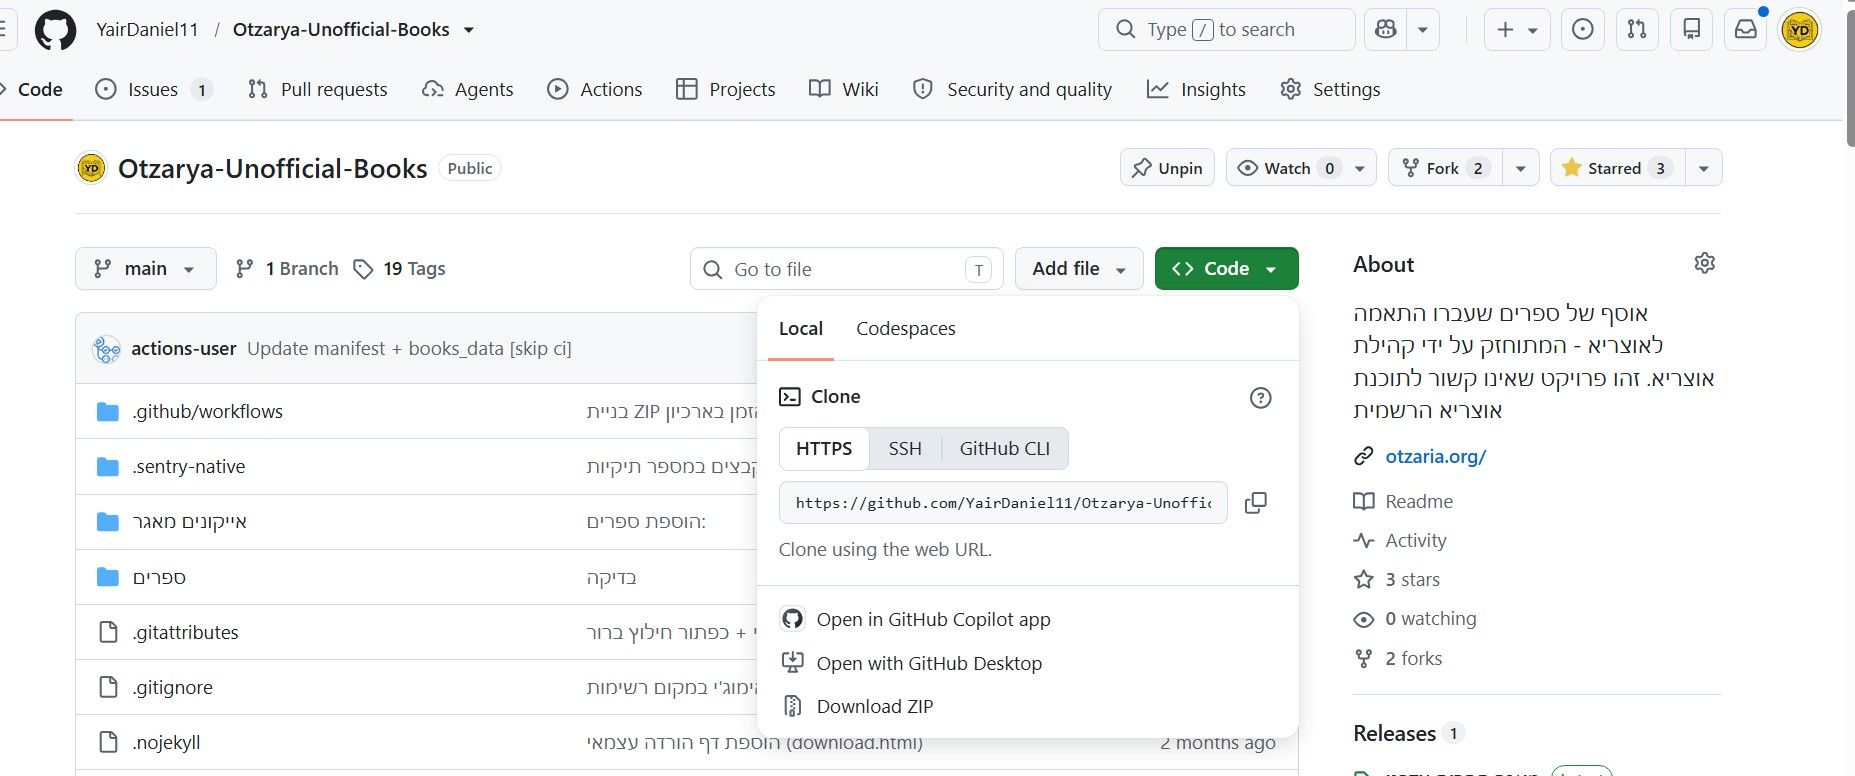Fork this repository
This screenshot has width=1855, height=776.
click(1444, 168)
